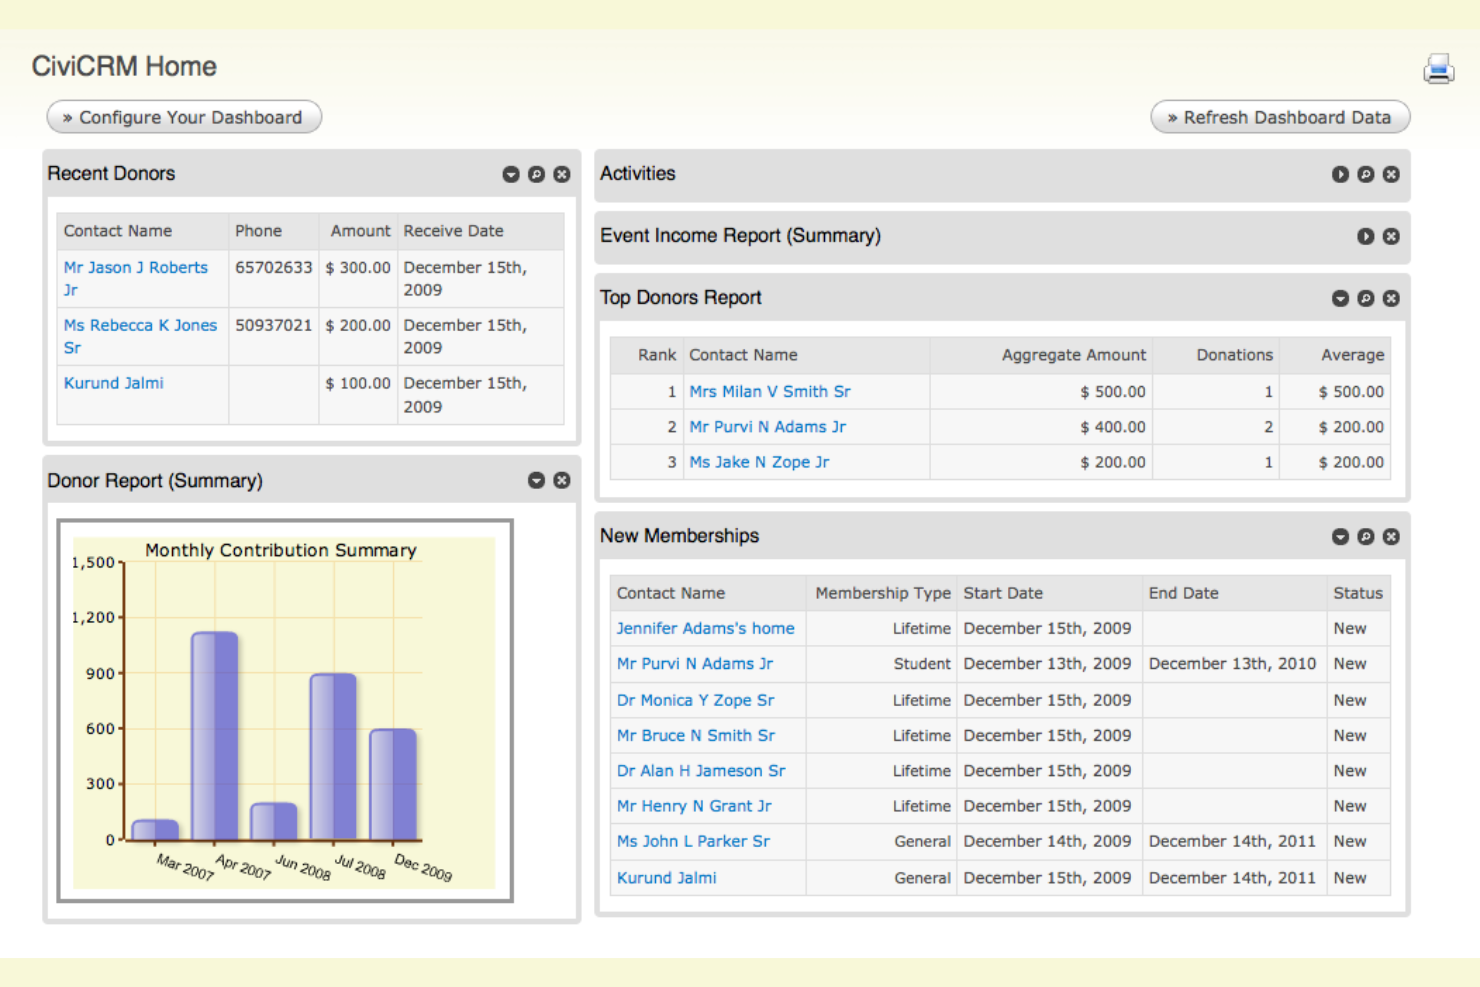
Task: Open top donor Ms Jake N Zope Jr
Action: [759, 462]
